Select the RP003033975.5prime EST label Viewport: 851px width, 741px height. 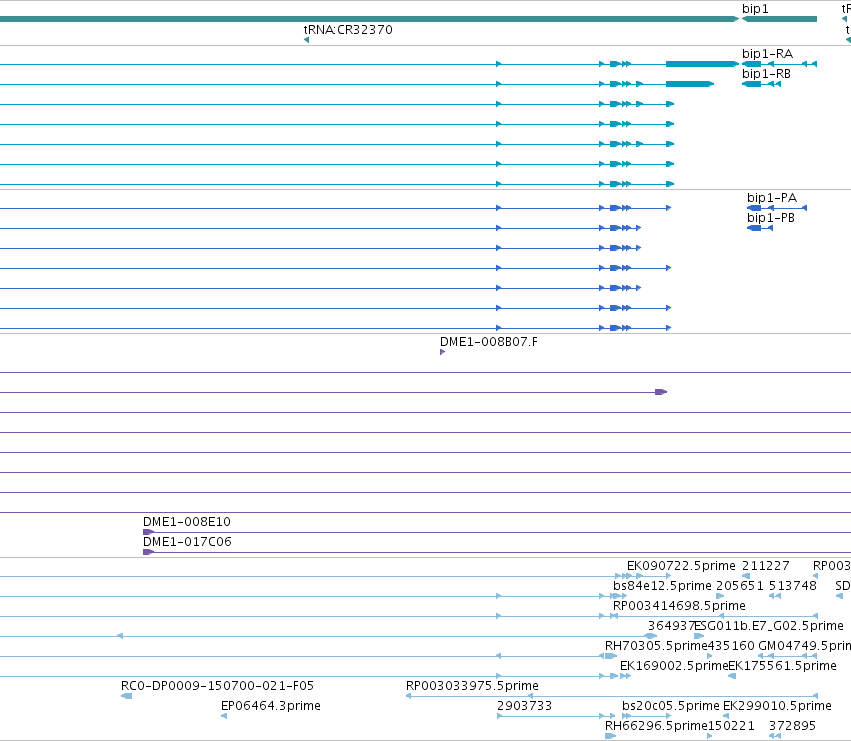point(472,686)
